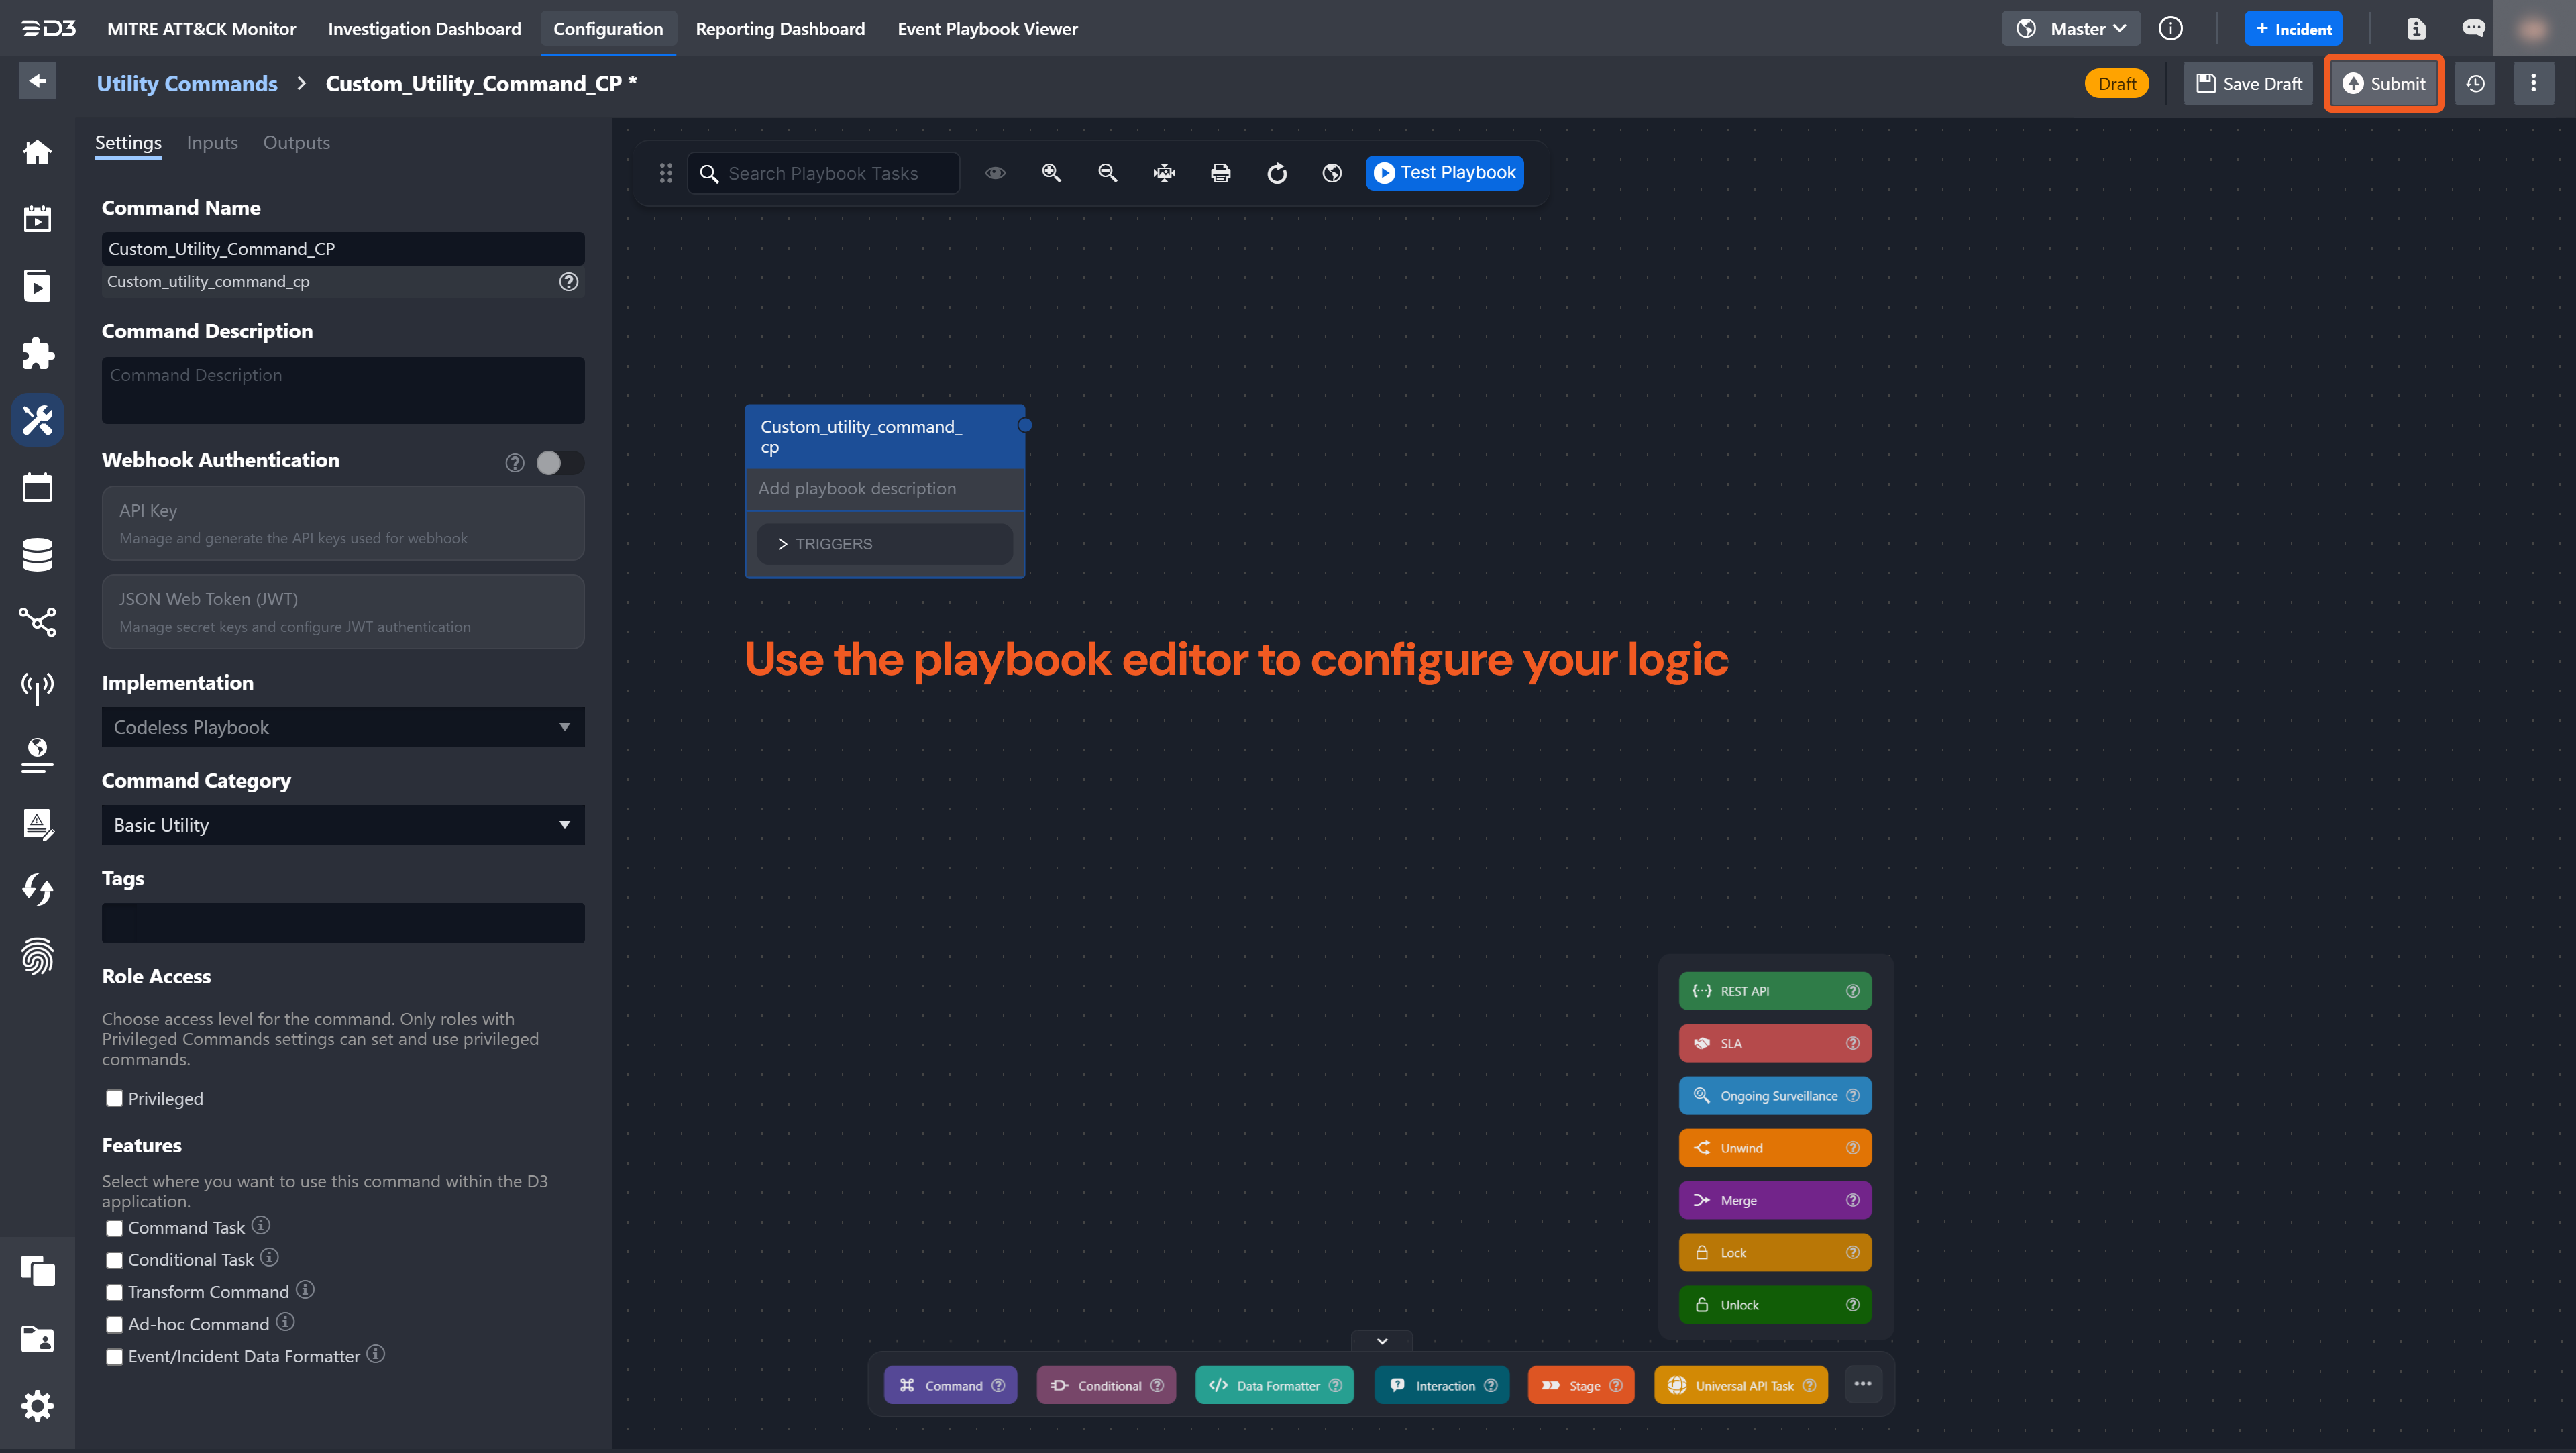2576x1453 pixels.
Task: Click the zoom out magnifier icon
Action: (x=1107, y=173)
